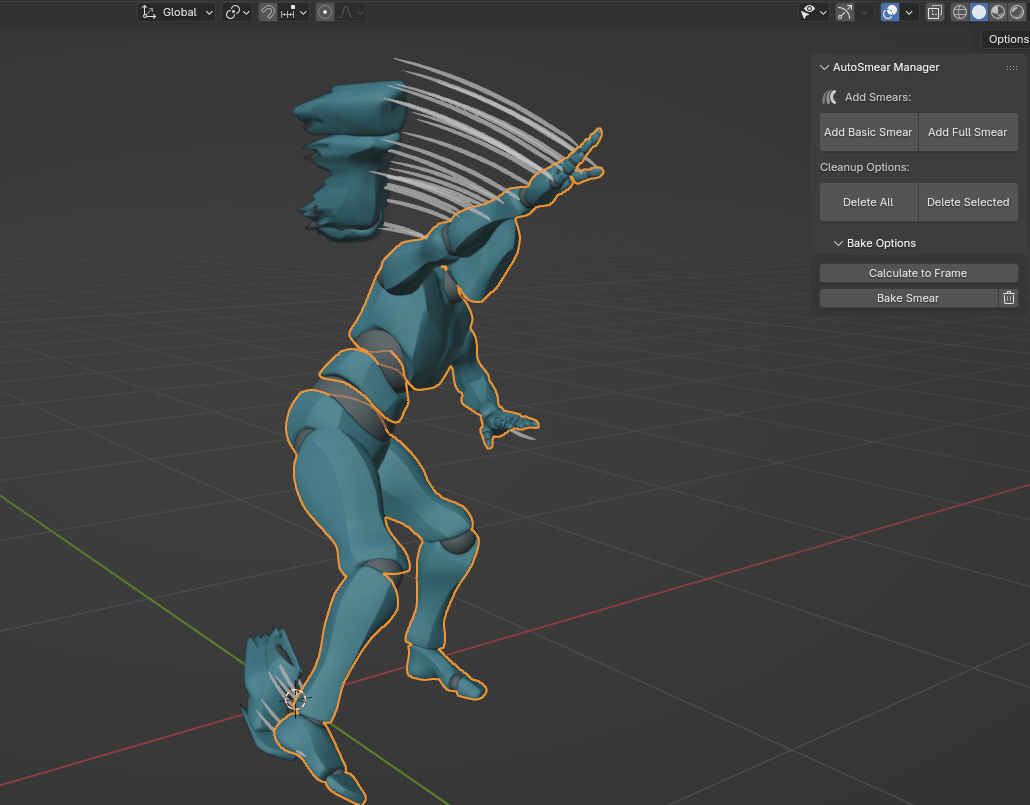
Task: Collapse the AutoSmear Manager panel
Action: [824, 67]
